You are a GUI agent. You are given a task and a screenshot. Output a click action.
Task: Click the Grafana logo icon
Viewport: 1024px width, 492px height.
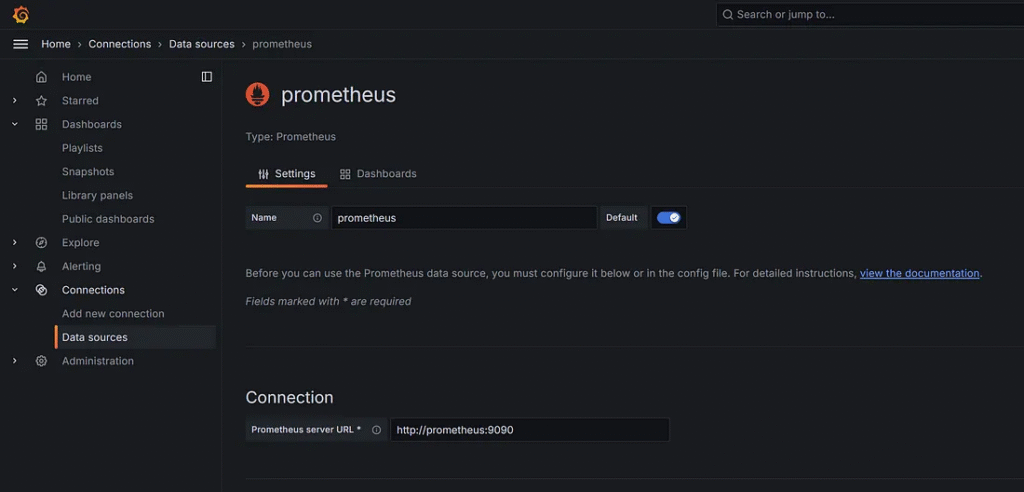click(21, 14)
